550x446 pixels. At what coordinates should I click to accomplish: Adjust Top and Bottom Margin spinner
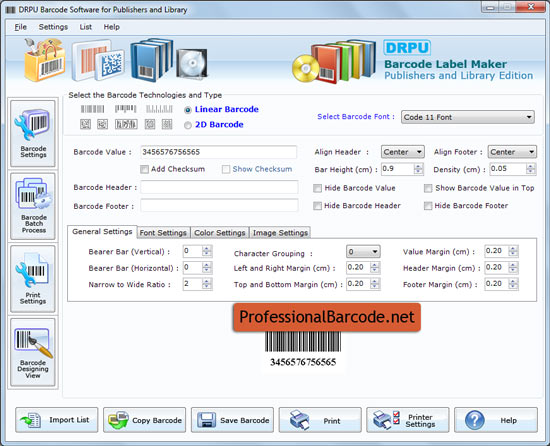pyautogui.click(x=375, y=284)
